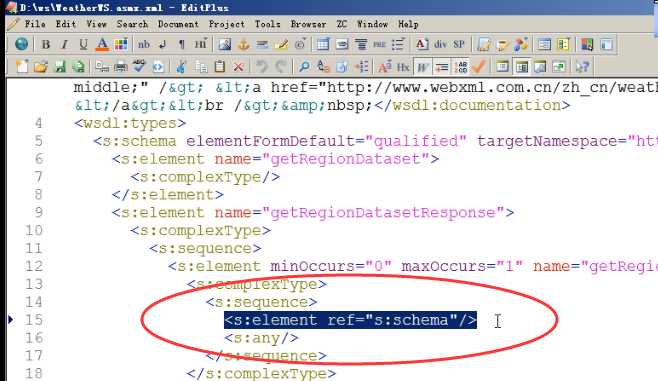Click the globe Browser icon in the HTML toolbar
Screen dimensions: 658x381
tap(21, 44)
